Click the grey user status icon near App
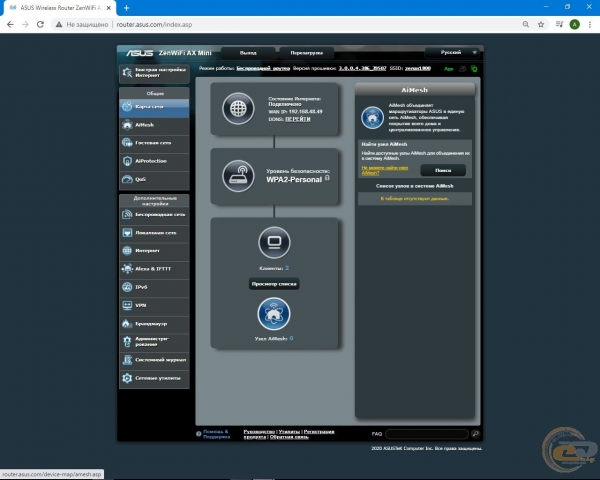The height and width of the screenshot is (480, 600). click(463, 69)
